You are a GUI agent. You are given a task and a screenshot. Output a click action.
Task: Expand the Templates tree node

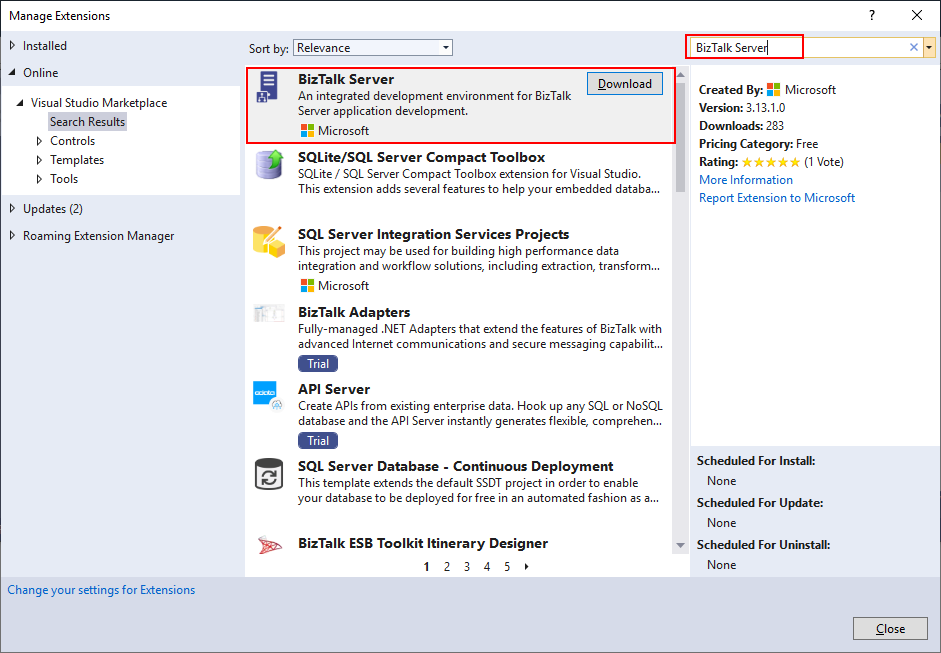point(40,160)
